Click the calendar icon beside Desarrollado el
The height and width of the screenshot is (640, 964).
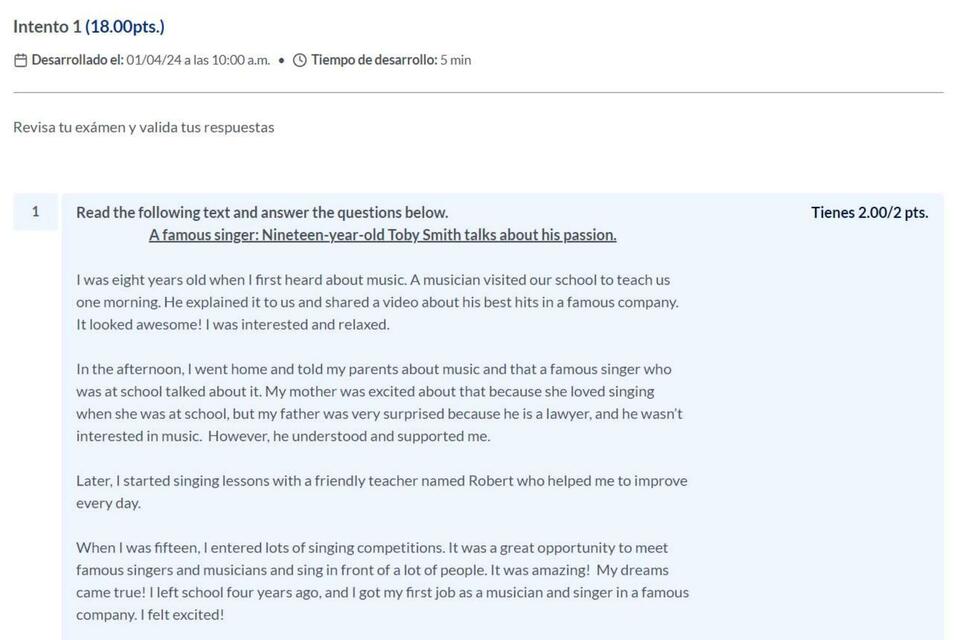pos(20,60)
